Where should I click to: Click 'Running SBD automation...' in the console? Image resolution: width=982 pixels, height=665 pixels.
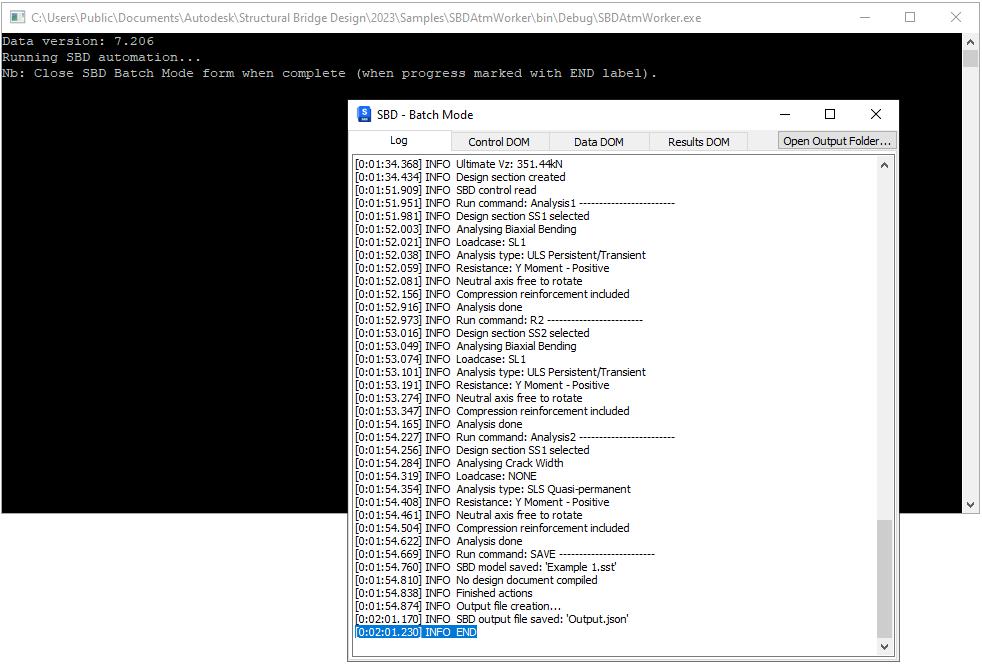[x=101, y=57]
